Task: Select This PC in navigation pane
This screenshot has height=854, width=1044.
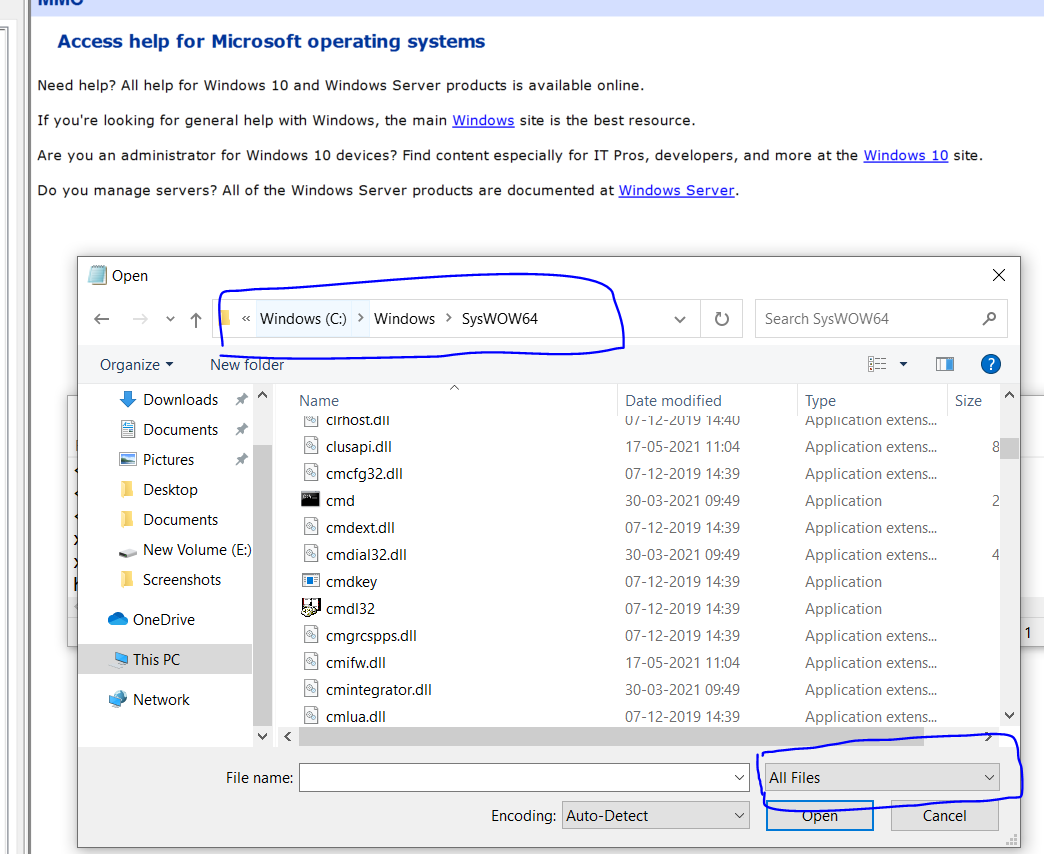Action: (x=156, y=659)
